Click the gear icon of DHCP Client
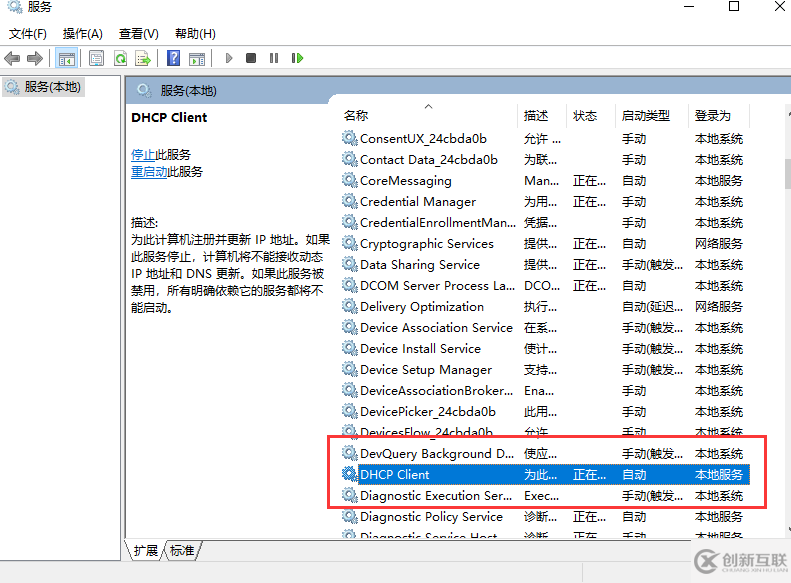Image resolution: width=791 pixels, height=583 pixels. click(350, 474)
